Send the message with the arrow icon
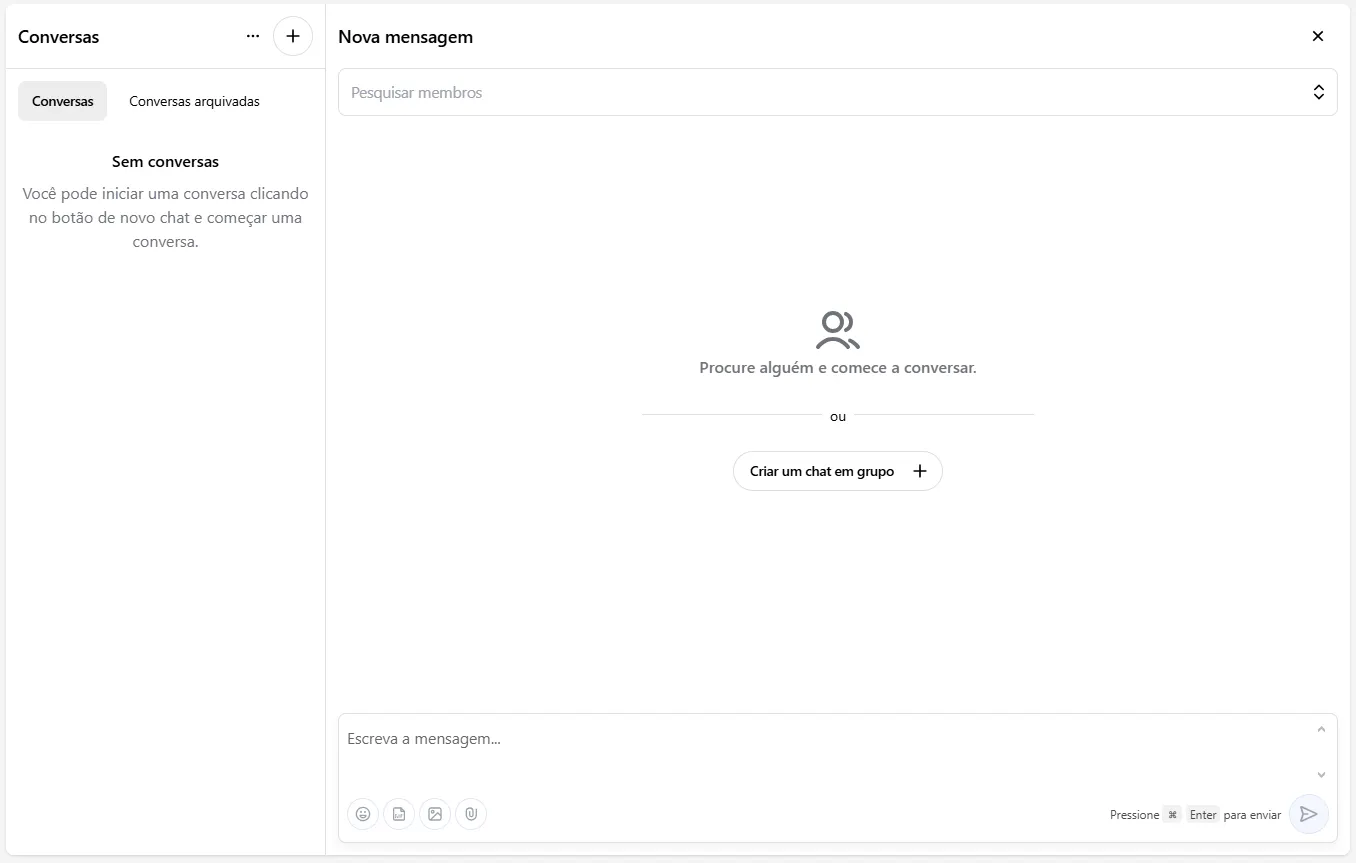This screenshot has width=1356, height=863. pos(1308,814)
